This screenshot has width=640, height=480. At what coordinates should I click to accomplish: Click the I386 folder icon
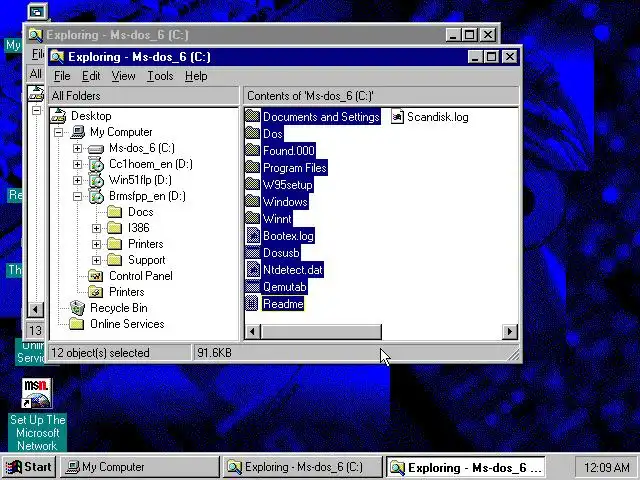115,228
